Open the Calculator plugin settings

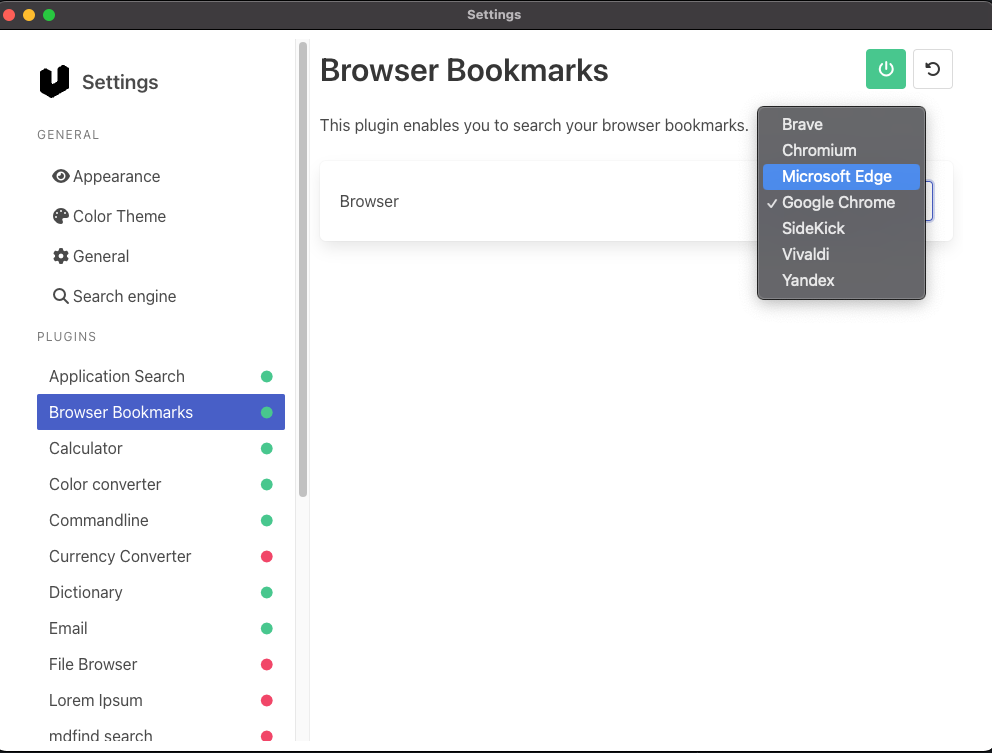pos(161,448)
